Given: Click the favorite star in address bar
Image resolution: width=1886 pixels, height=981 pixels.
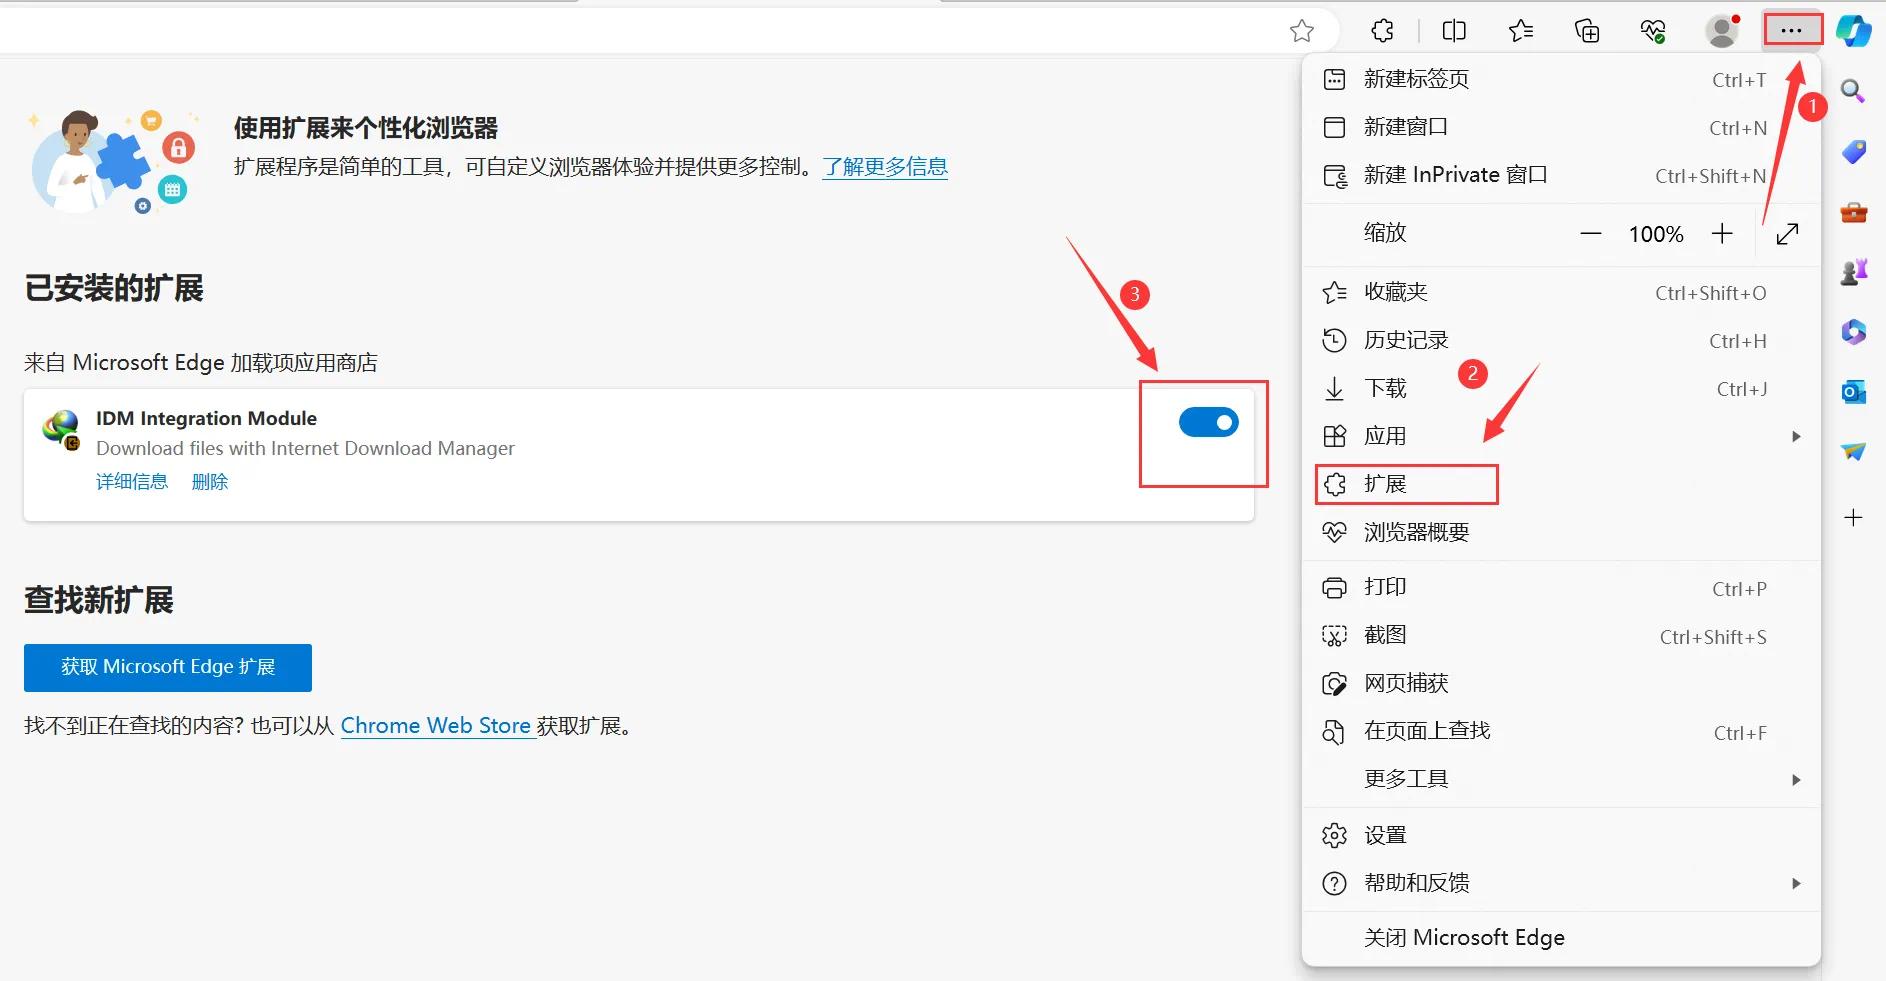Looking at the screenshot, I should click(x=1301, y=31).
